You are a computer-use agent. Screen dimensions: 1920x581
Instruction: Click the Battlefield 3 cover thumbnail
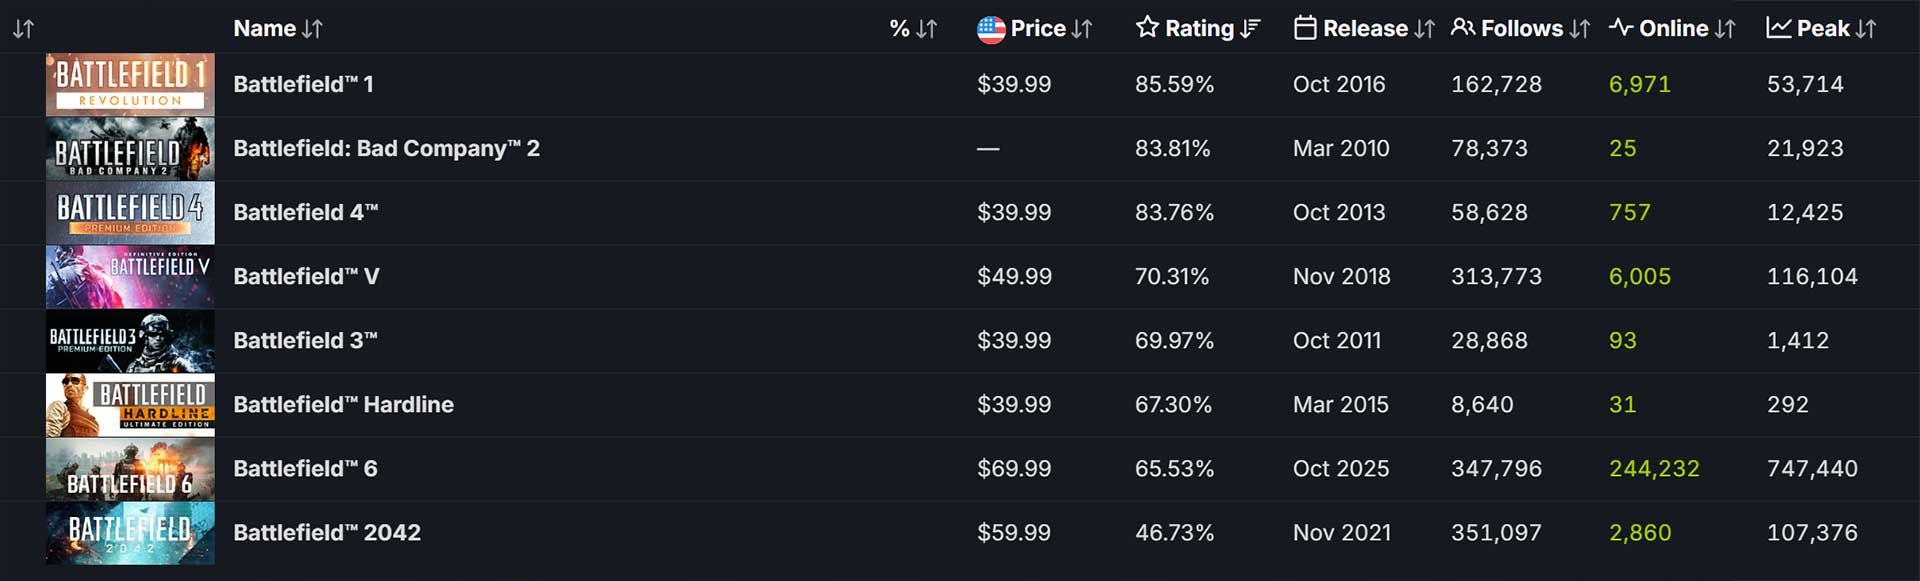tap(130, 341)
